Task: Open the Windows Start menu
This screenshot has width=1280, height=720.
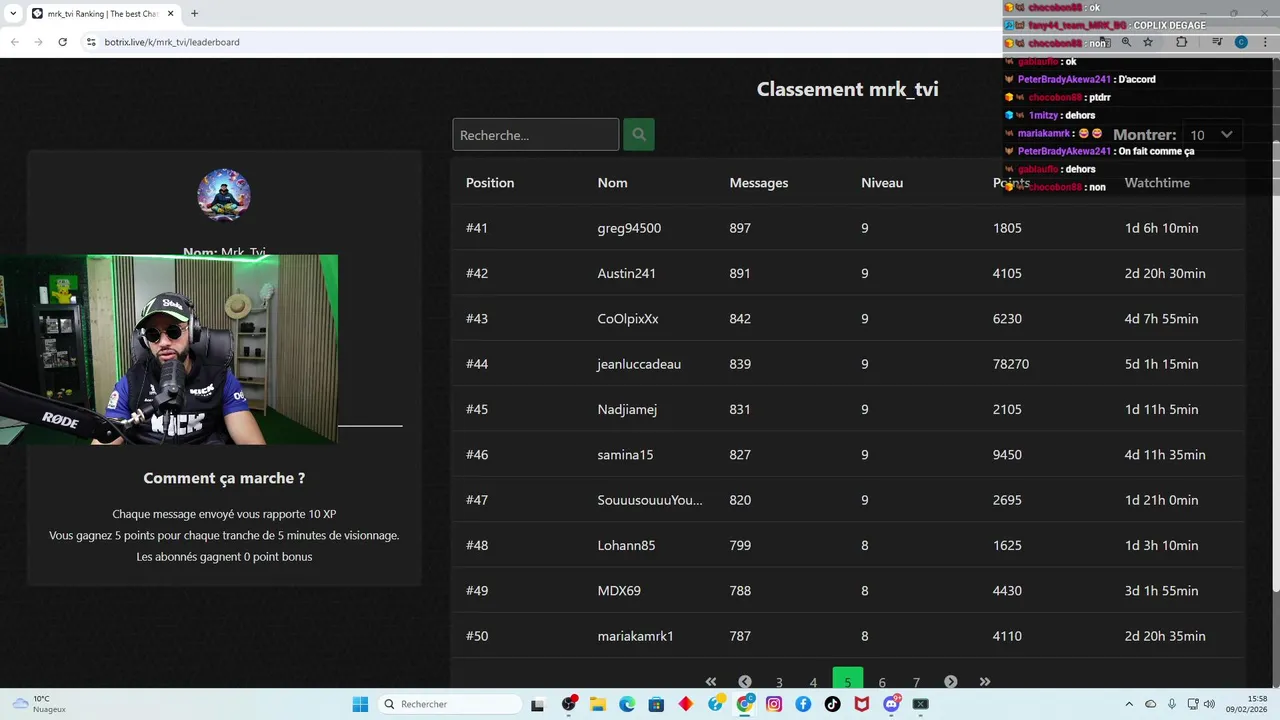Action: click(360, 704)
